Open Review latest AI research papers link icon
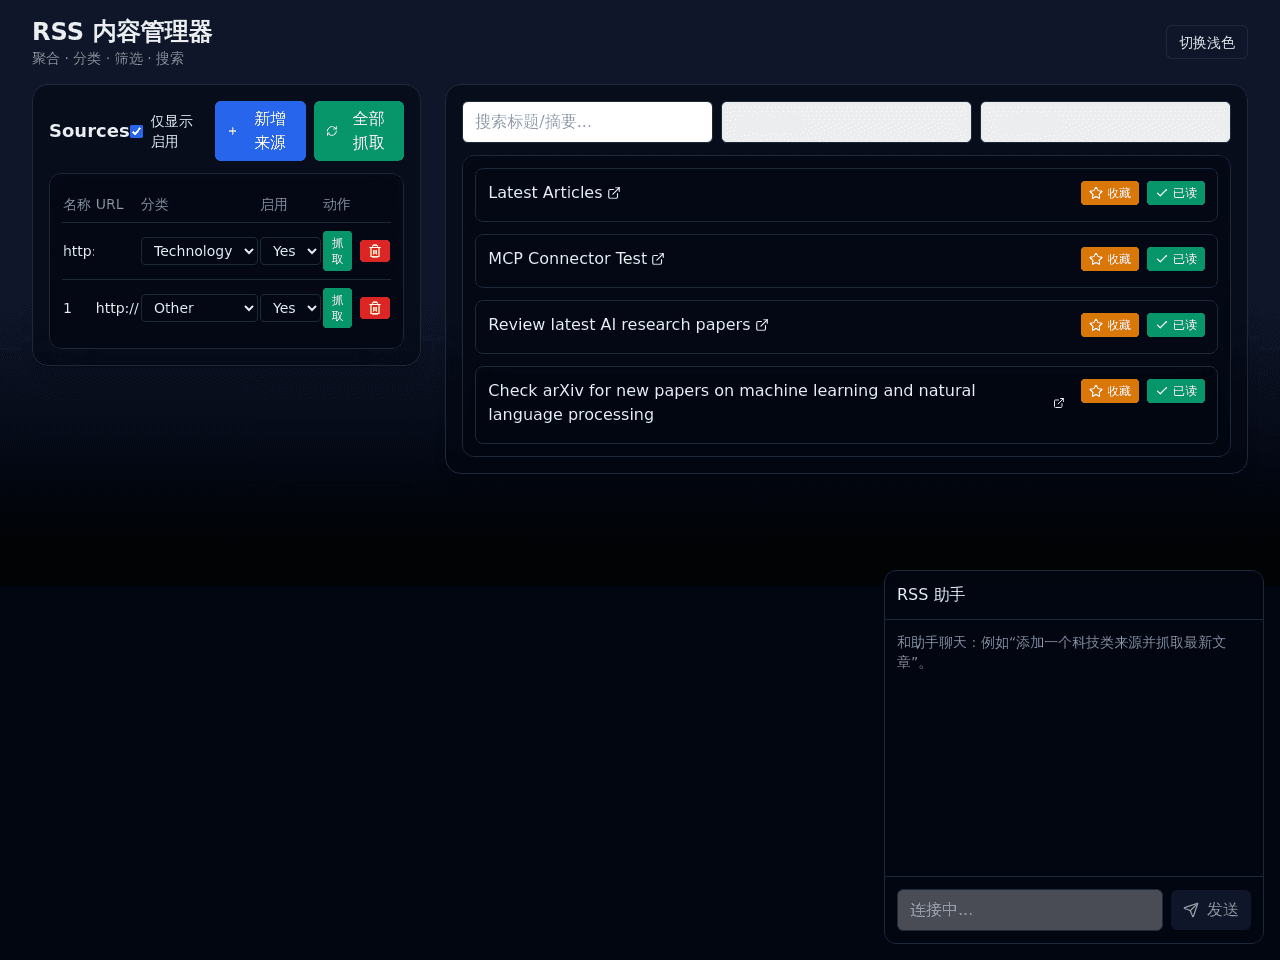The width and height of the screenshot is (1280, 960). [x=762, y=325]
